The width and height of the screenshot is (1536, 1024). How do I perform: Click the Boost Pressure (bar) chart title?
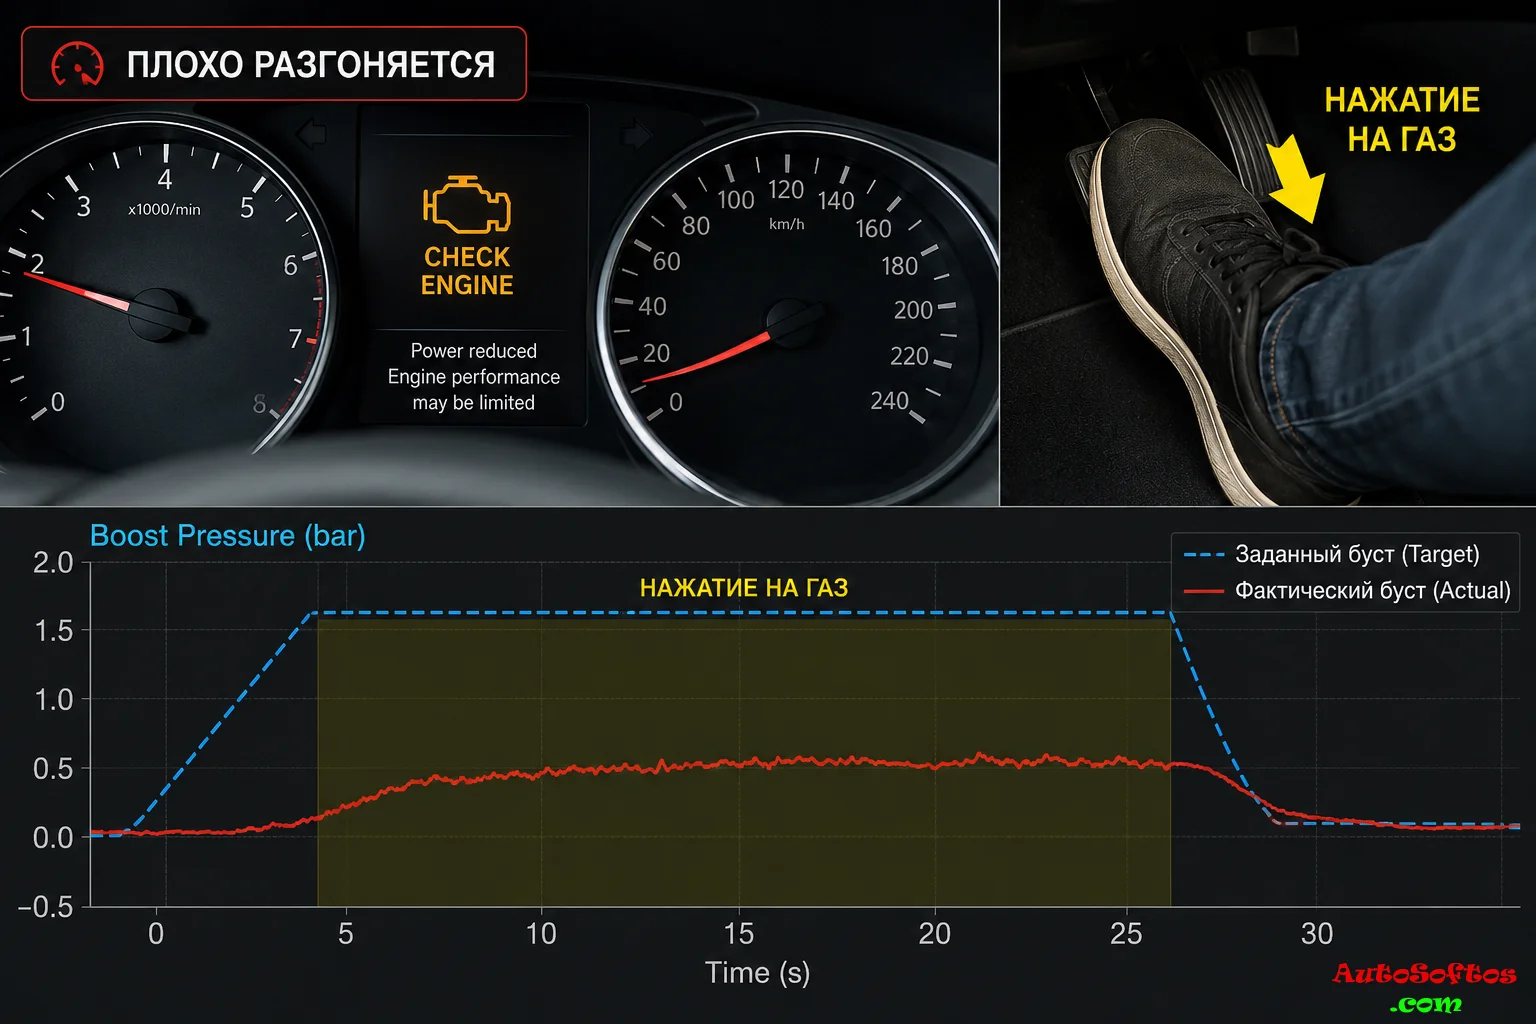pyautogui.click(x=228, y=536)
